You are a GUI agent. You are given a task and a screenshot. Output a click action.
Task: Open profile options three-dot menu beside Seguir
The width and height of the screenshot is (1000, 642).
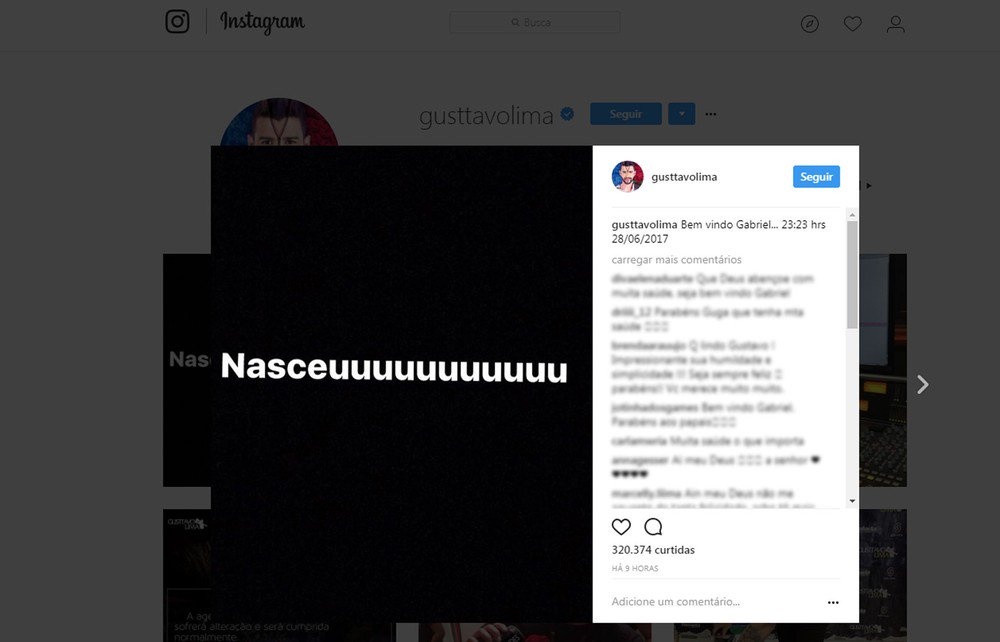coord(710,114)
